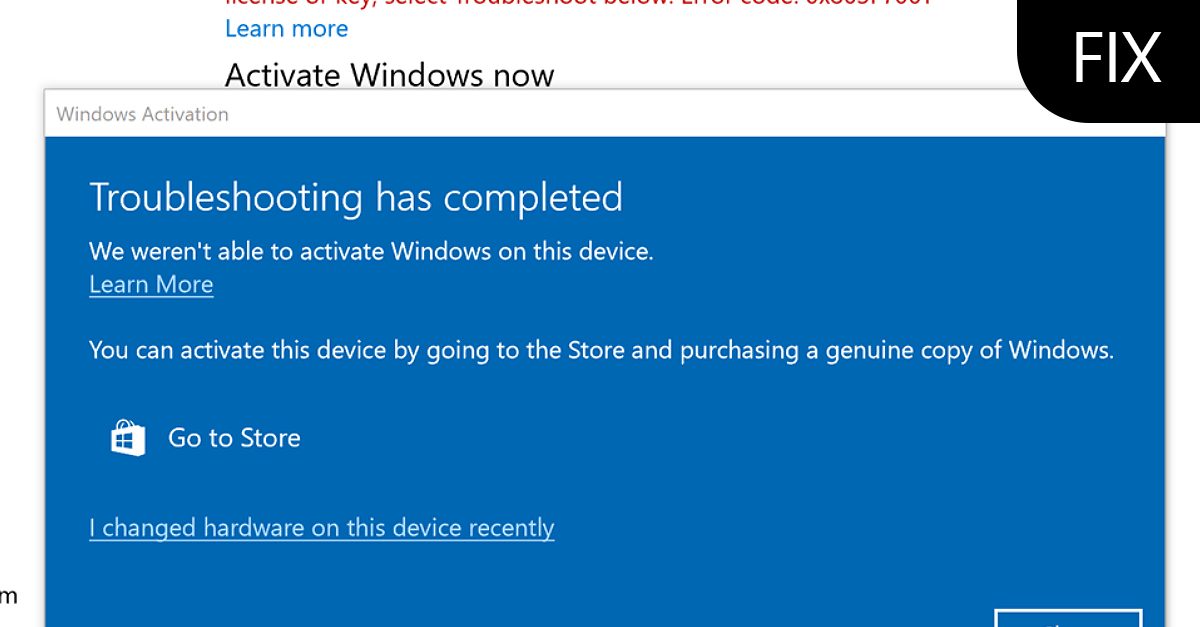Open the Store via Go to Store
The height and width of the screenshot is (627, 1200).
coord(233,438)
